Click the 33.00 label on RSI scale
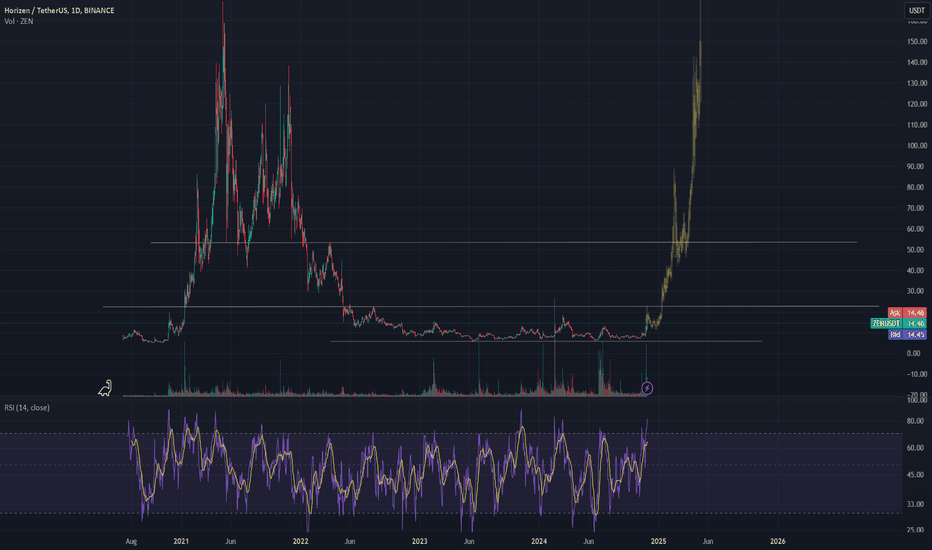This screenshot has height=550, width=932. (916, 504)
